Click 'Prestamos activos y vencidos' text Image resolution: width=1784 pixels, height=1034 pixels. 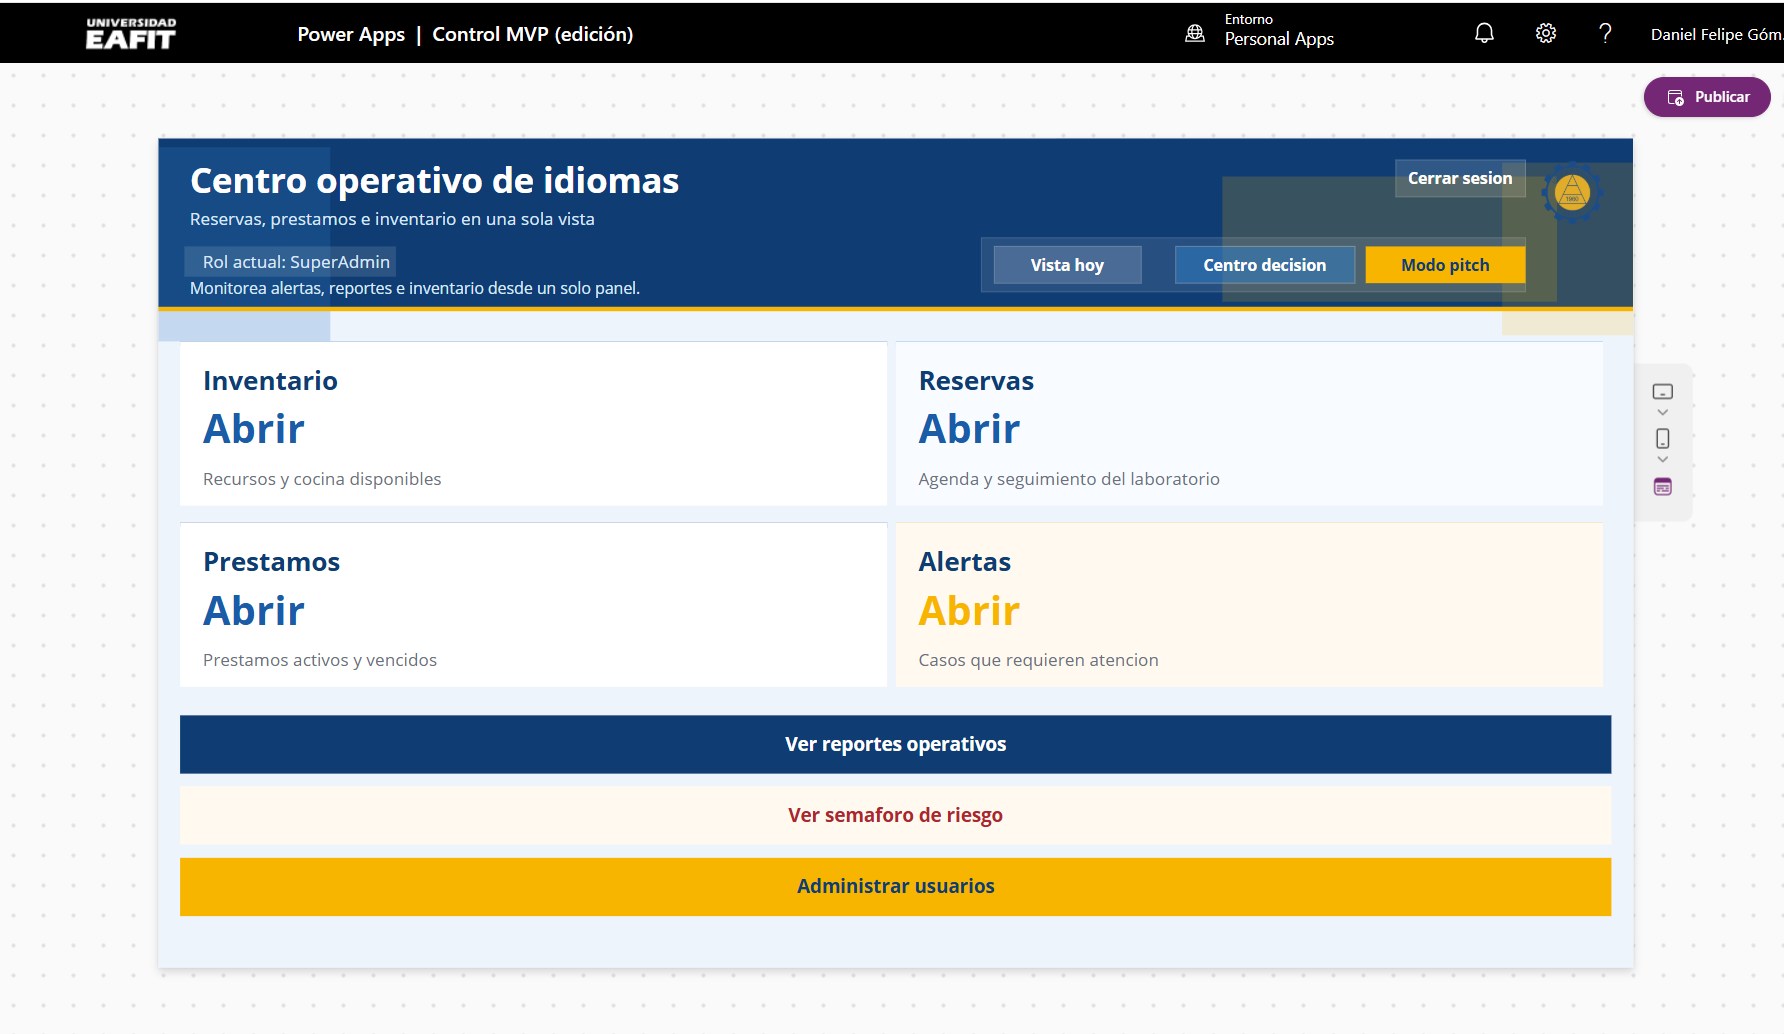click(320, 660)
